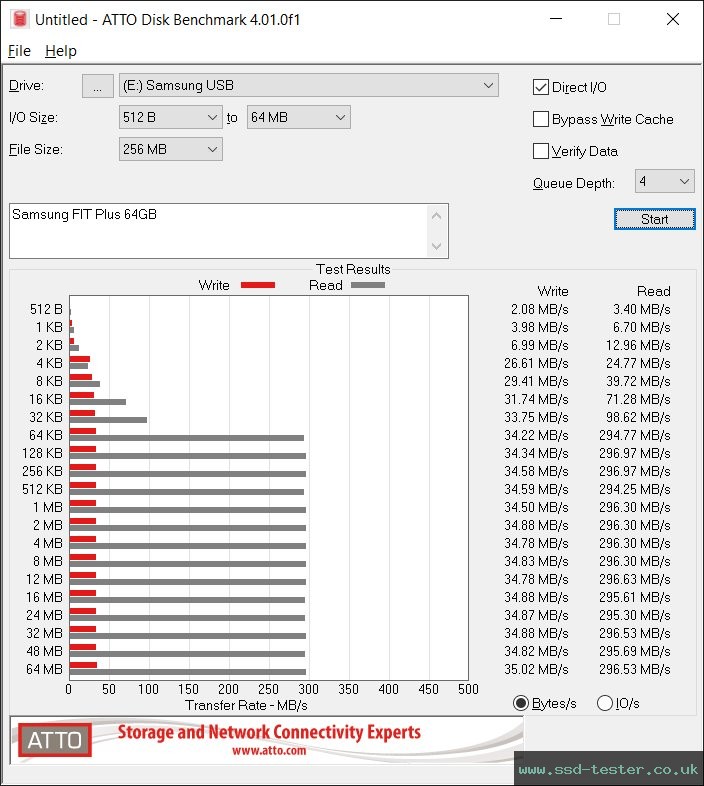Click the description box scroll up arrow
The image size is (704, 786).
click(x=436, y=216)
